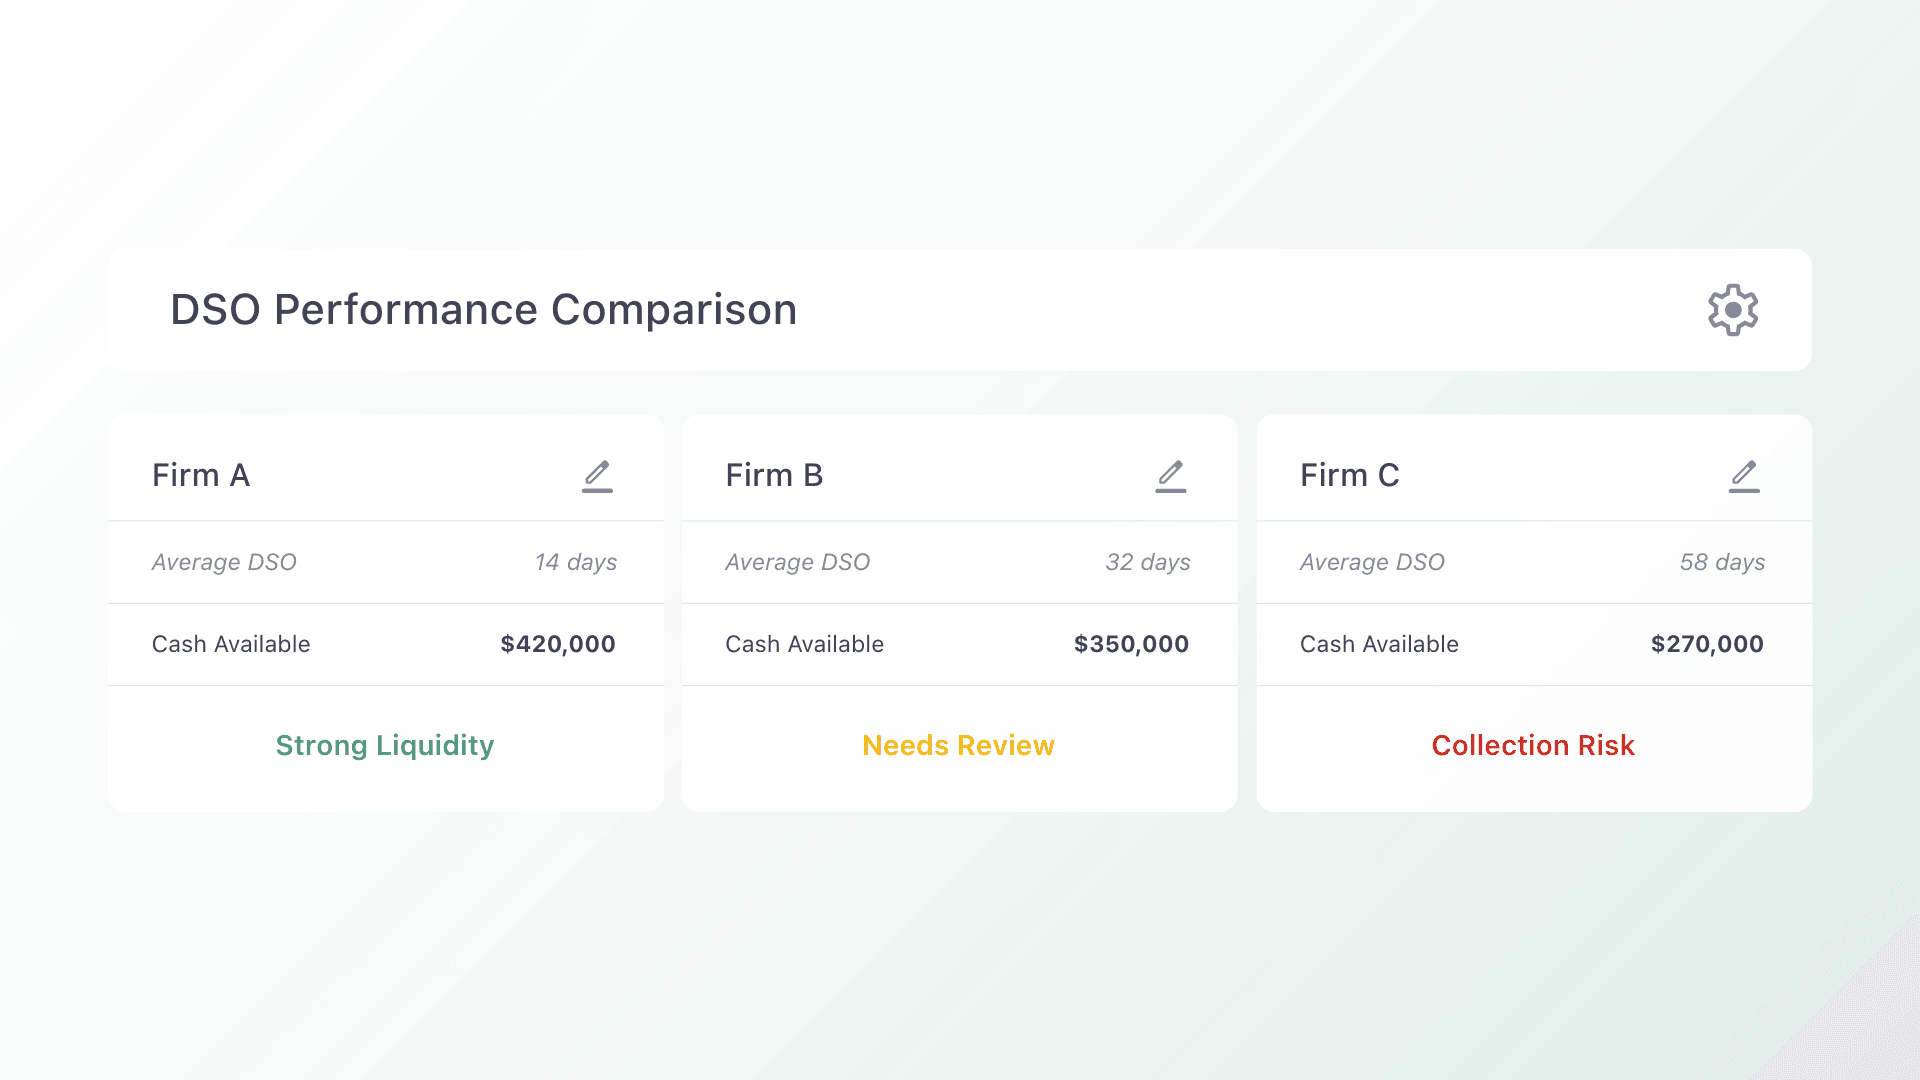Click Firm C's 58 days DSO value
1920x1080 pixels.
click(x=1722, y=562)
